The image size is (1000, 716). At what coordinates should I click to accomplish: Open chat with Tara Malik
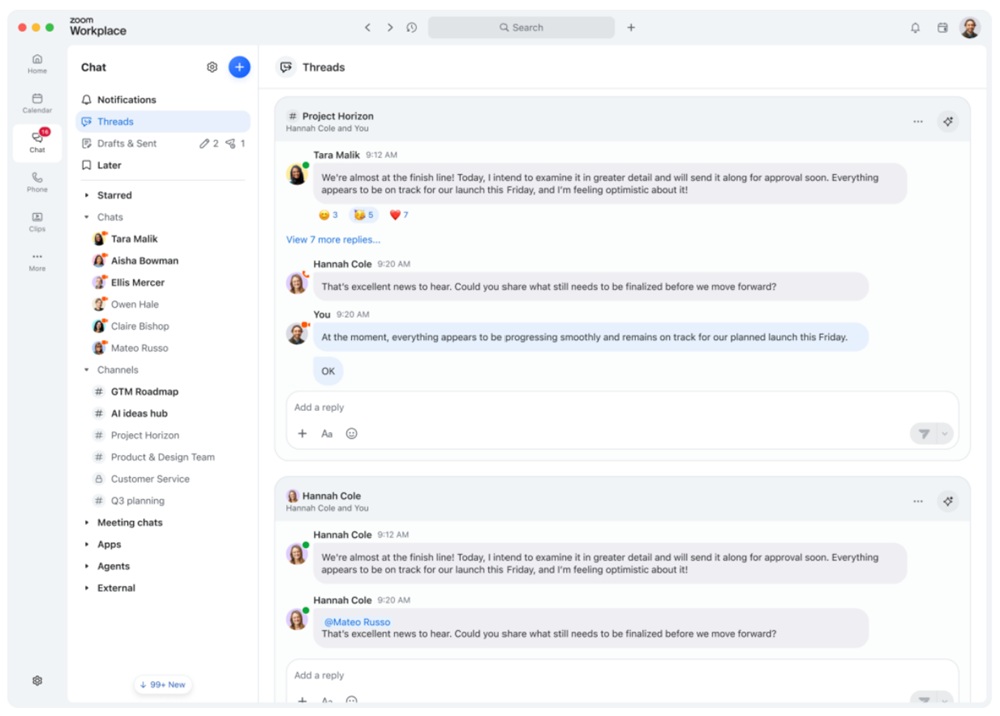[x=163, y=238]
